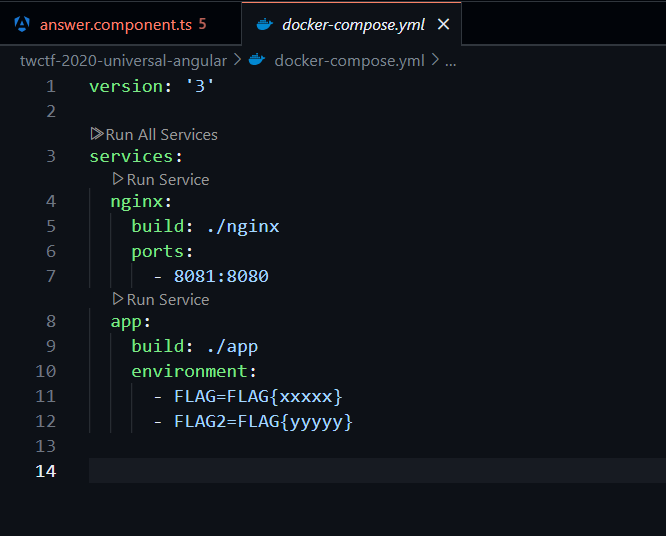Viewport: 666px width, 536px height.
Task: Expand the breadcrumb ellipsis symbol list
Action: (451, 60)
